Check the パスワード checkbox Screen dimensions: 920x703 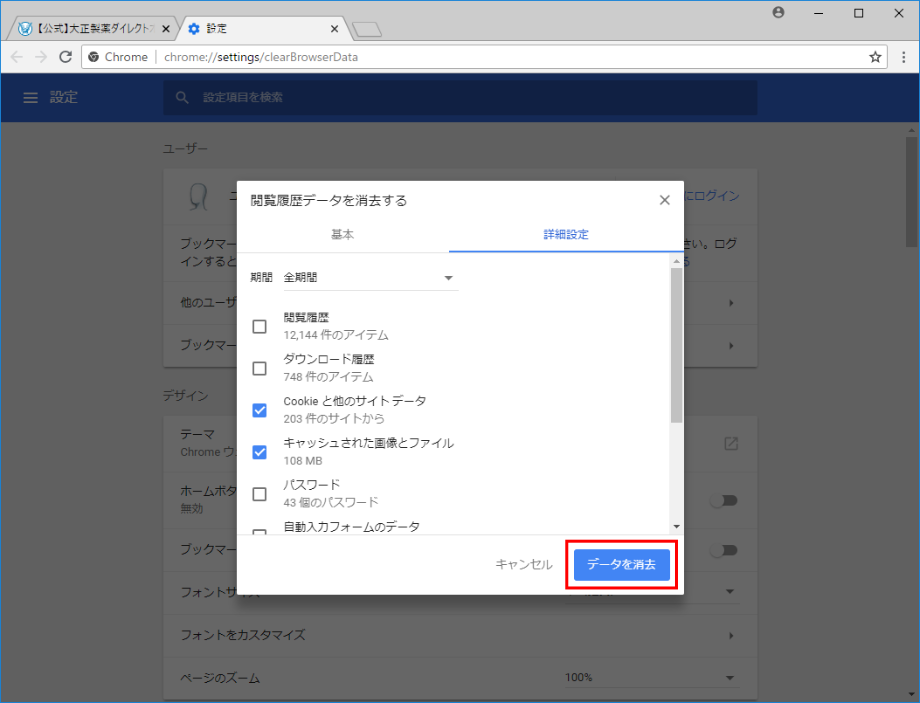pyautogui.click(x=259, y=494)
